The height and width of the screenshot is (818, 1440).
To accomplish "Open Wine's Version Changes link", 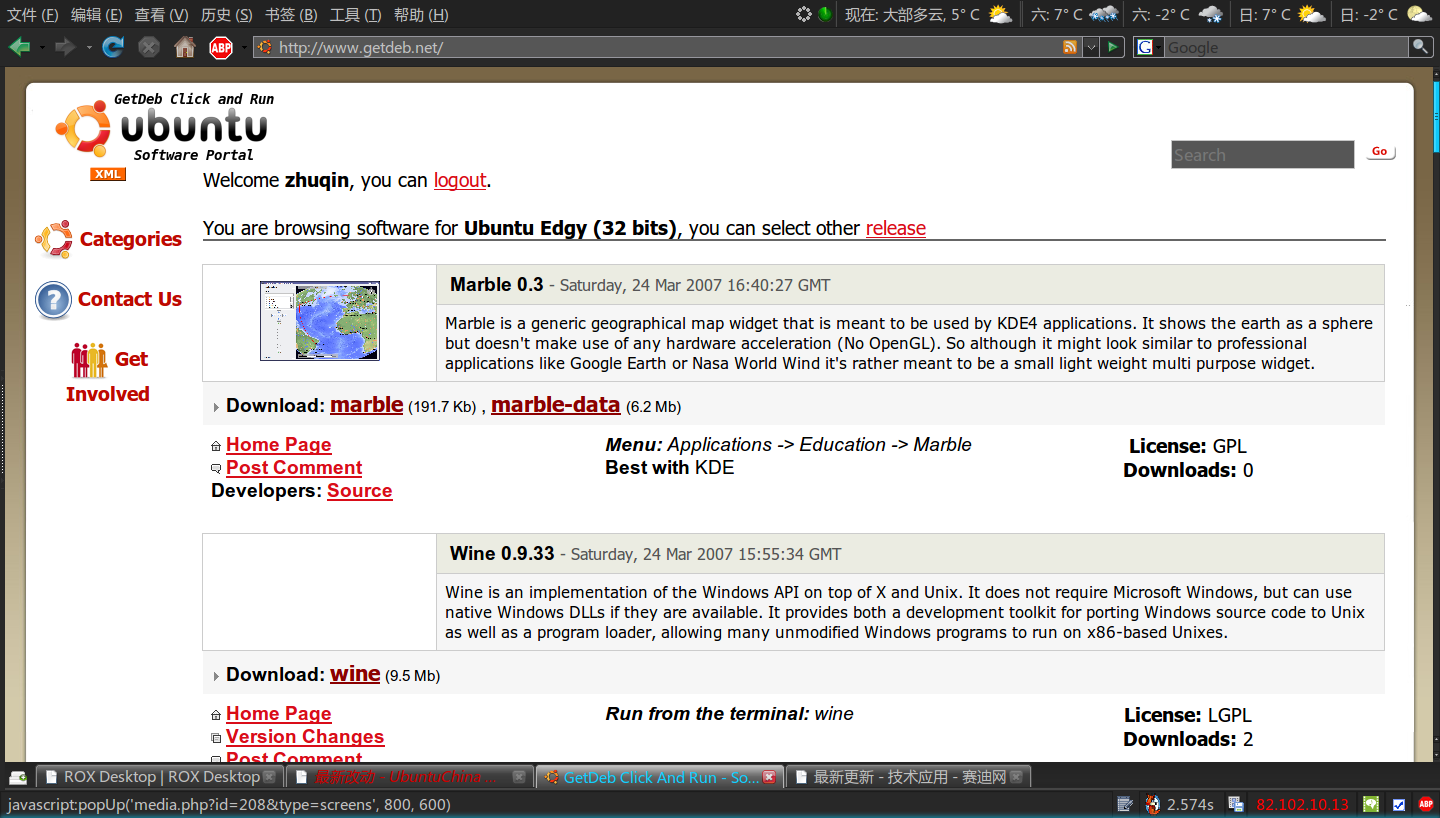I will point(305,737).
